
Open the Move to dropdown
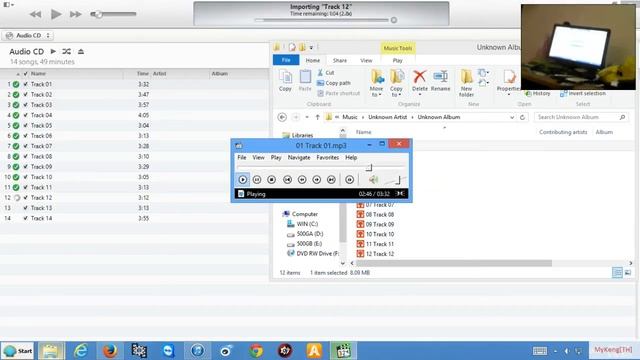tap(377, 83)
